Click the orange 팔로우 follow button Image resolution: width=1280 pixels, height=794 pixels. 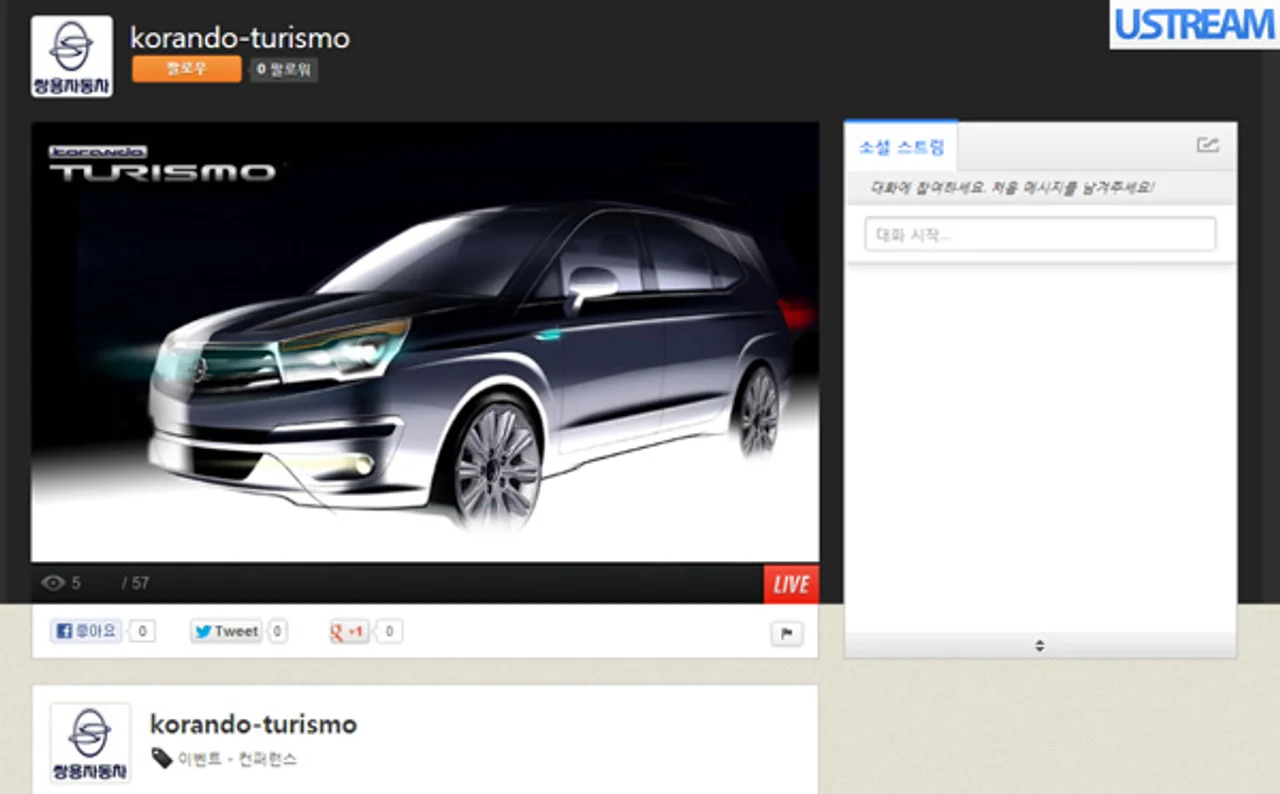click(x=187, y=69)
